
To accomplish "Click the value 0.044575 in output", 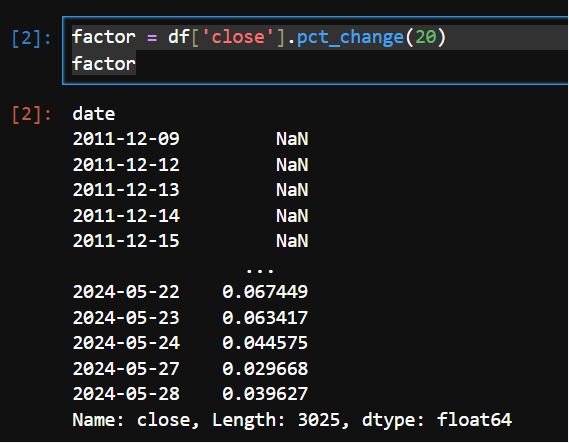I will [x=265, y=343].
